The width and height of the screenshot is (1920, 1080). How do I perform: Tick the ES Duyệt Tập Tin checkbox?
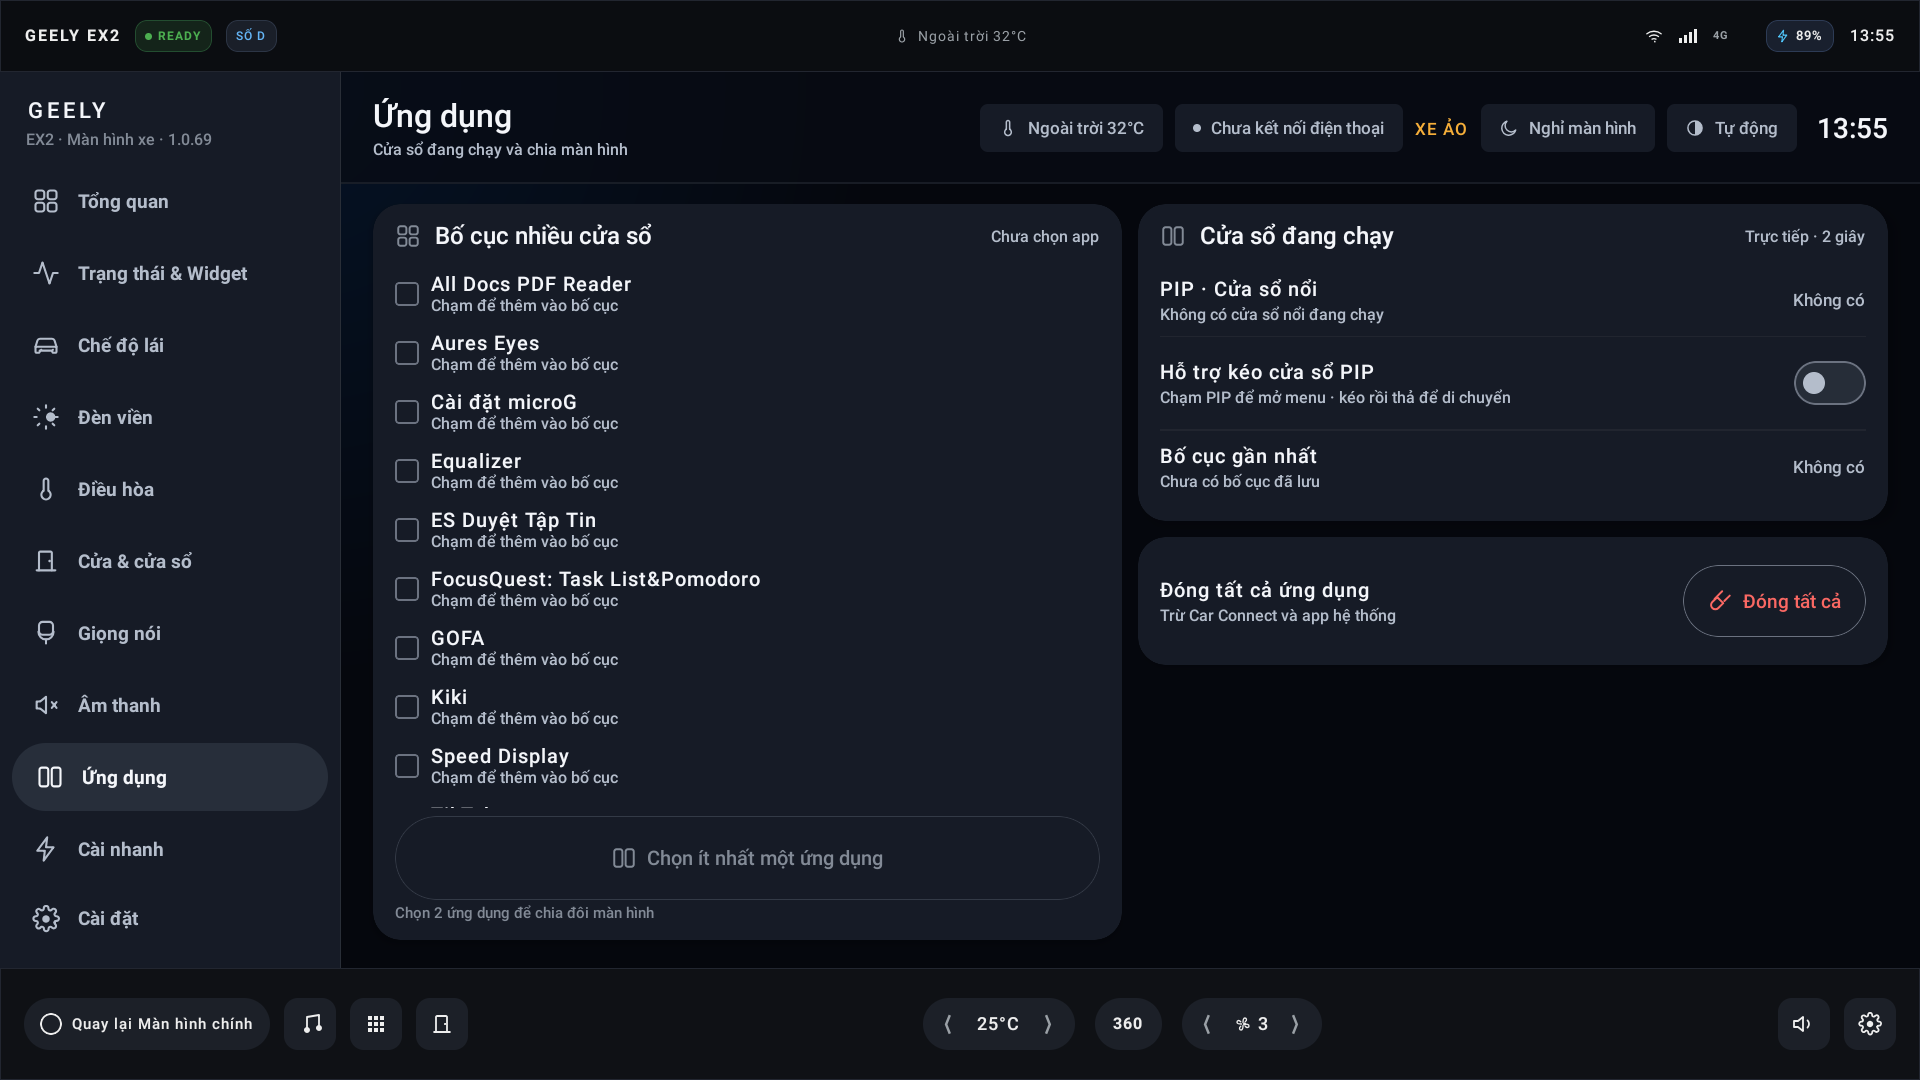[x=407, y=530]
